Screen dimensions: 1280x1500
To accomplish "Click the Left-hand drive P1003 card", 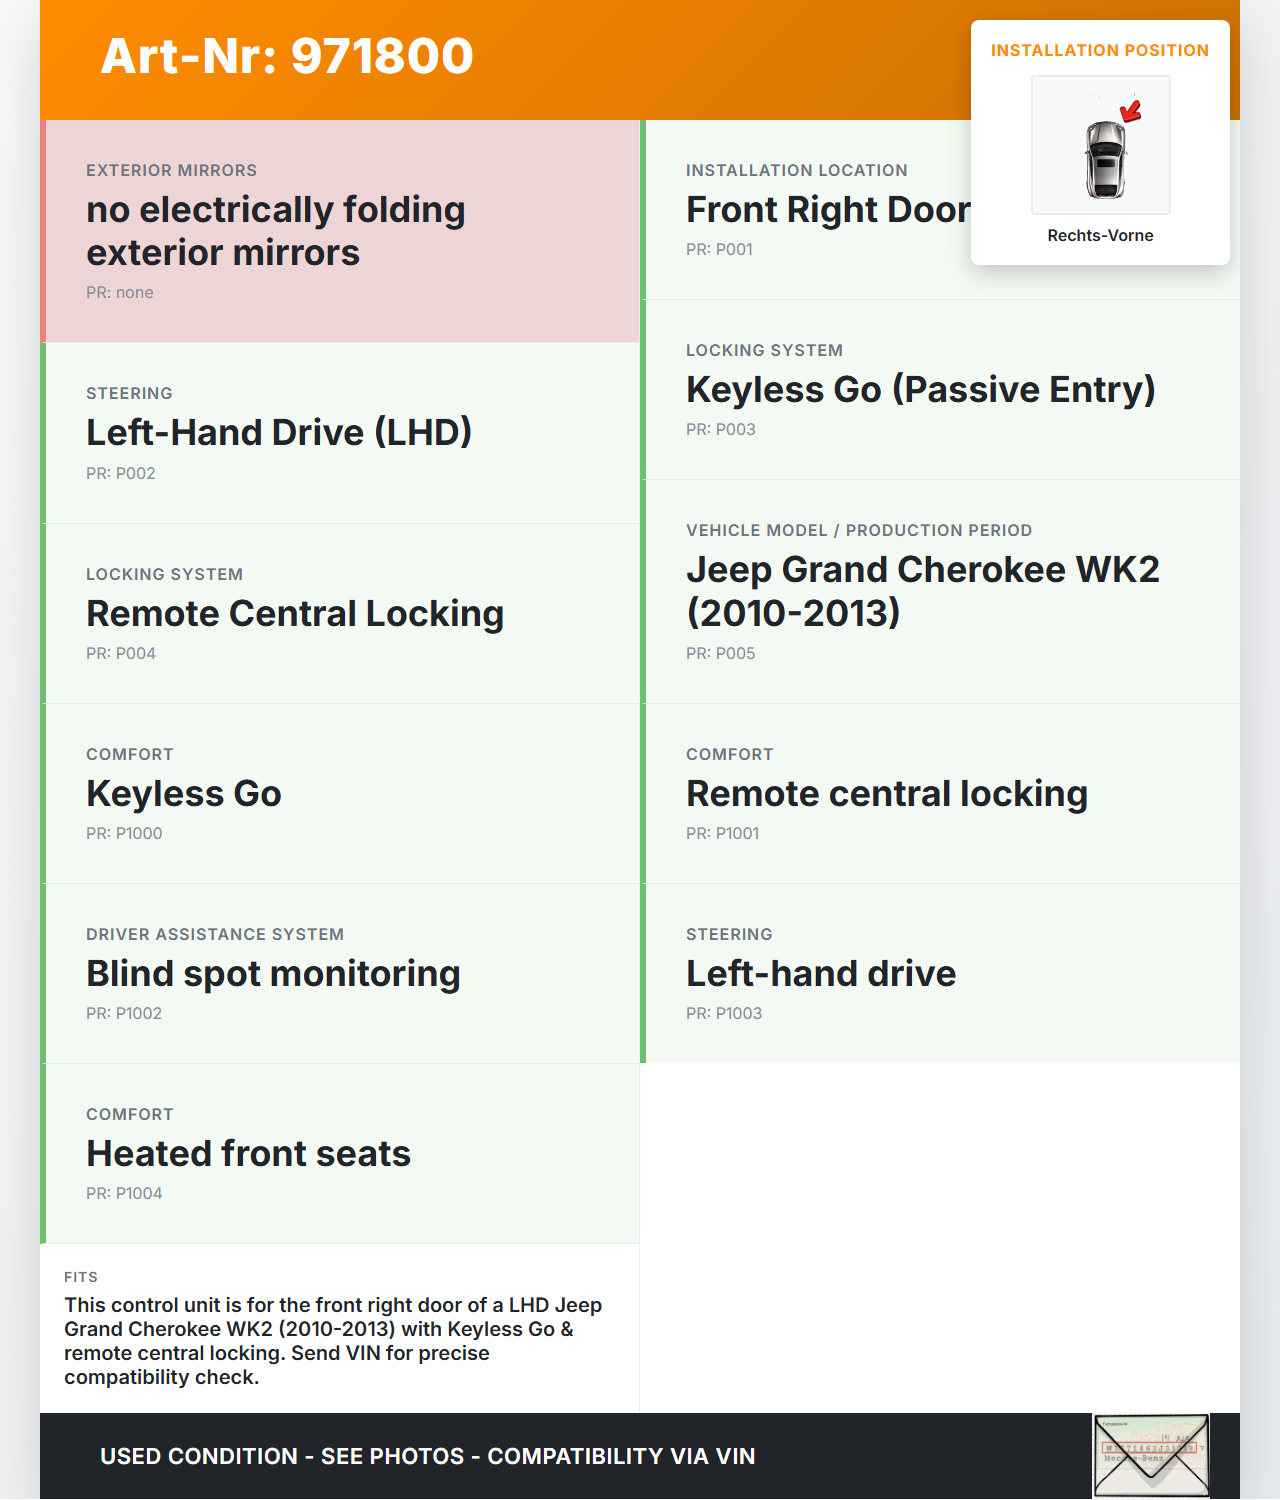I will (x=940, y=973).
